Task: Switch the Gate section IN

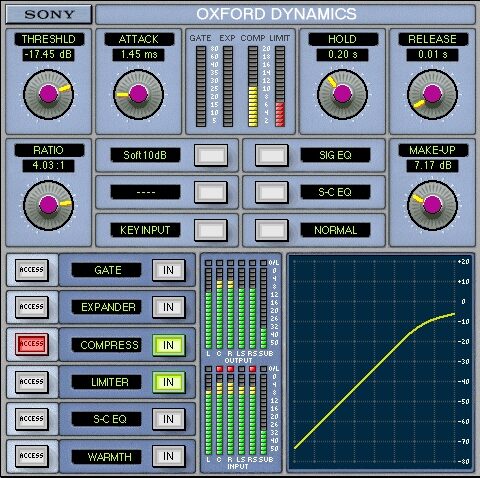Action: [x=169, y=270]
